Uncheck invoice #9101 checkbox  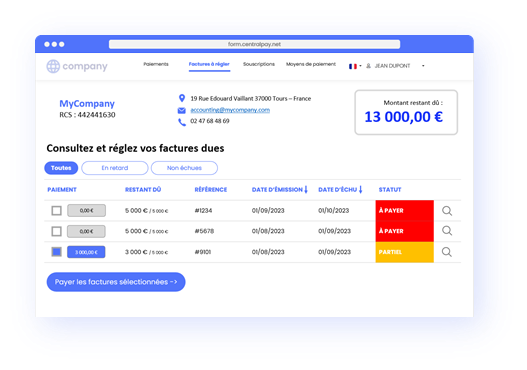coord(56,252)
